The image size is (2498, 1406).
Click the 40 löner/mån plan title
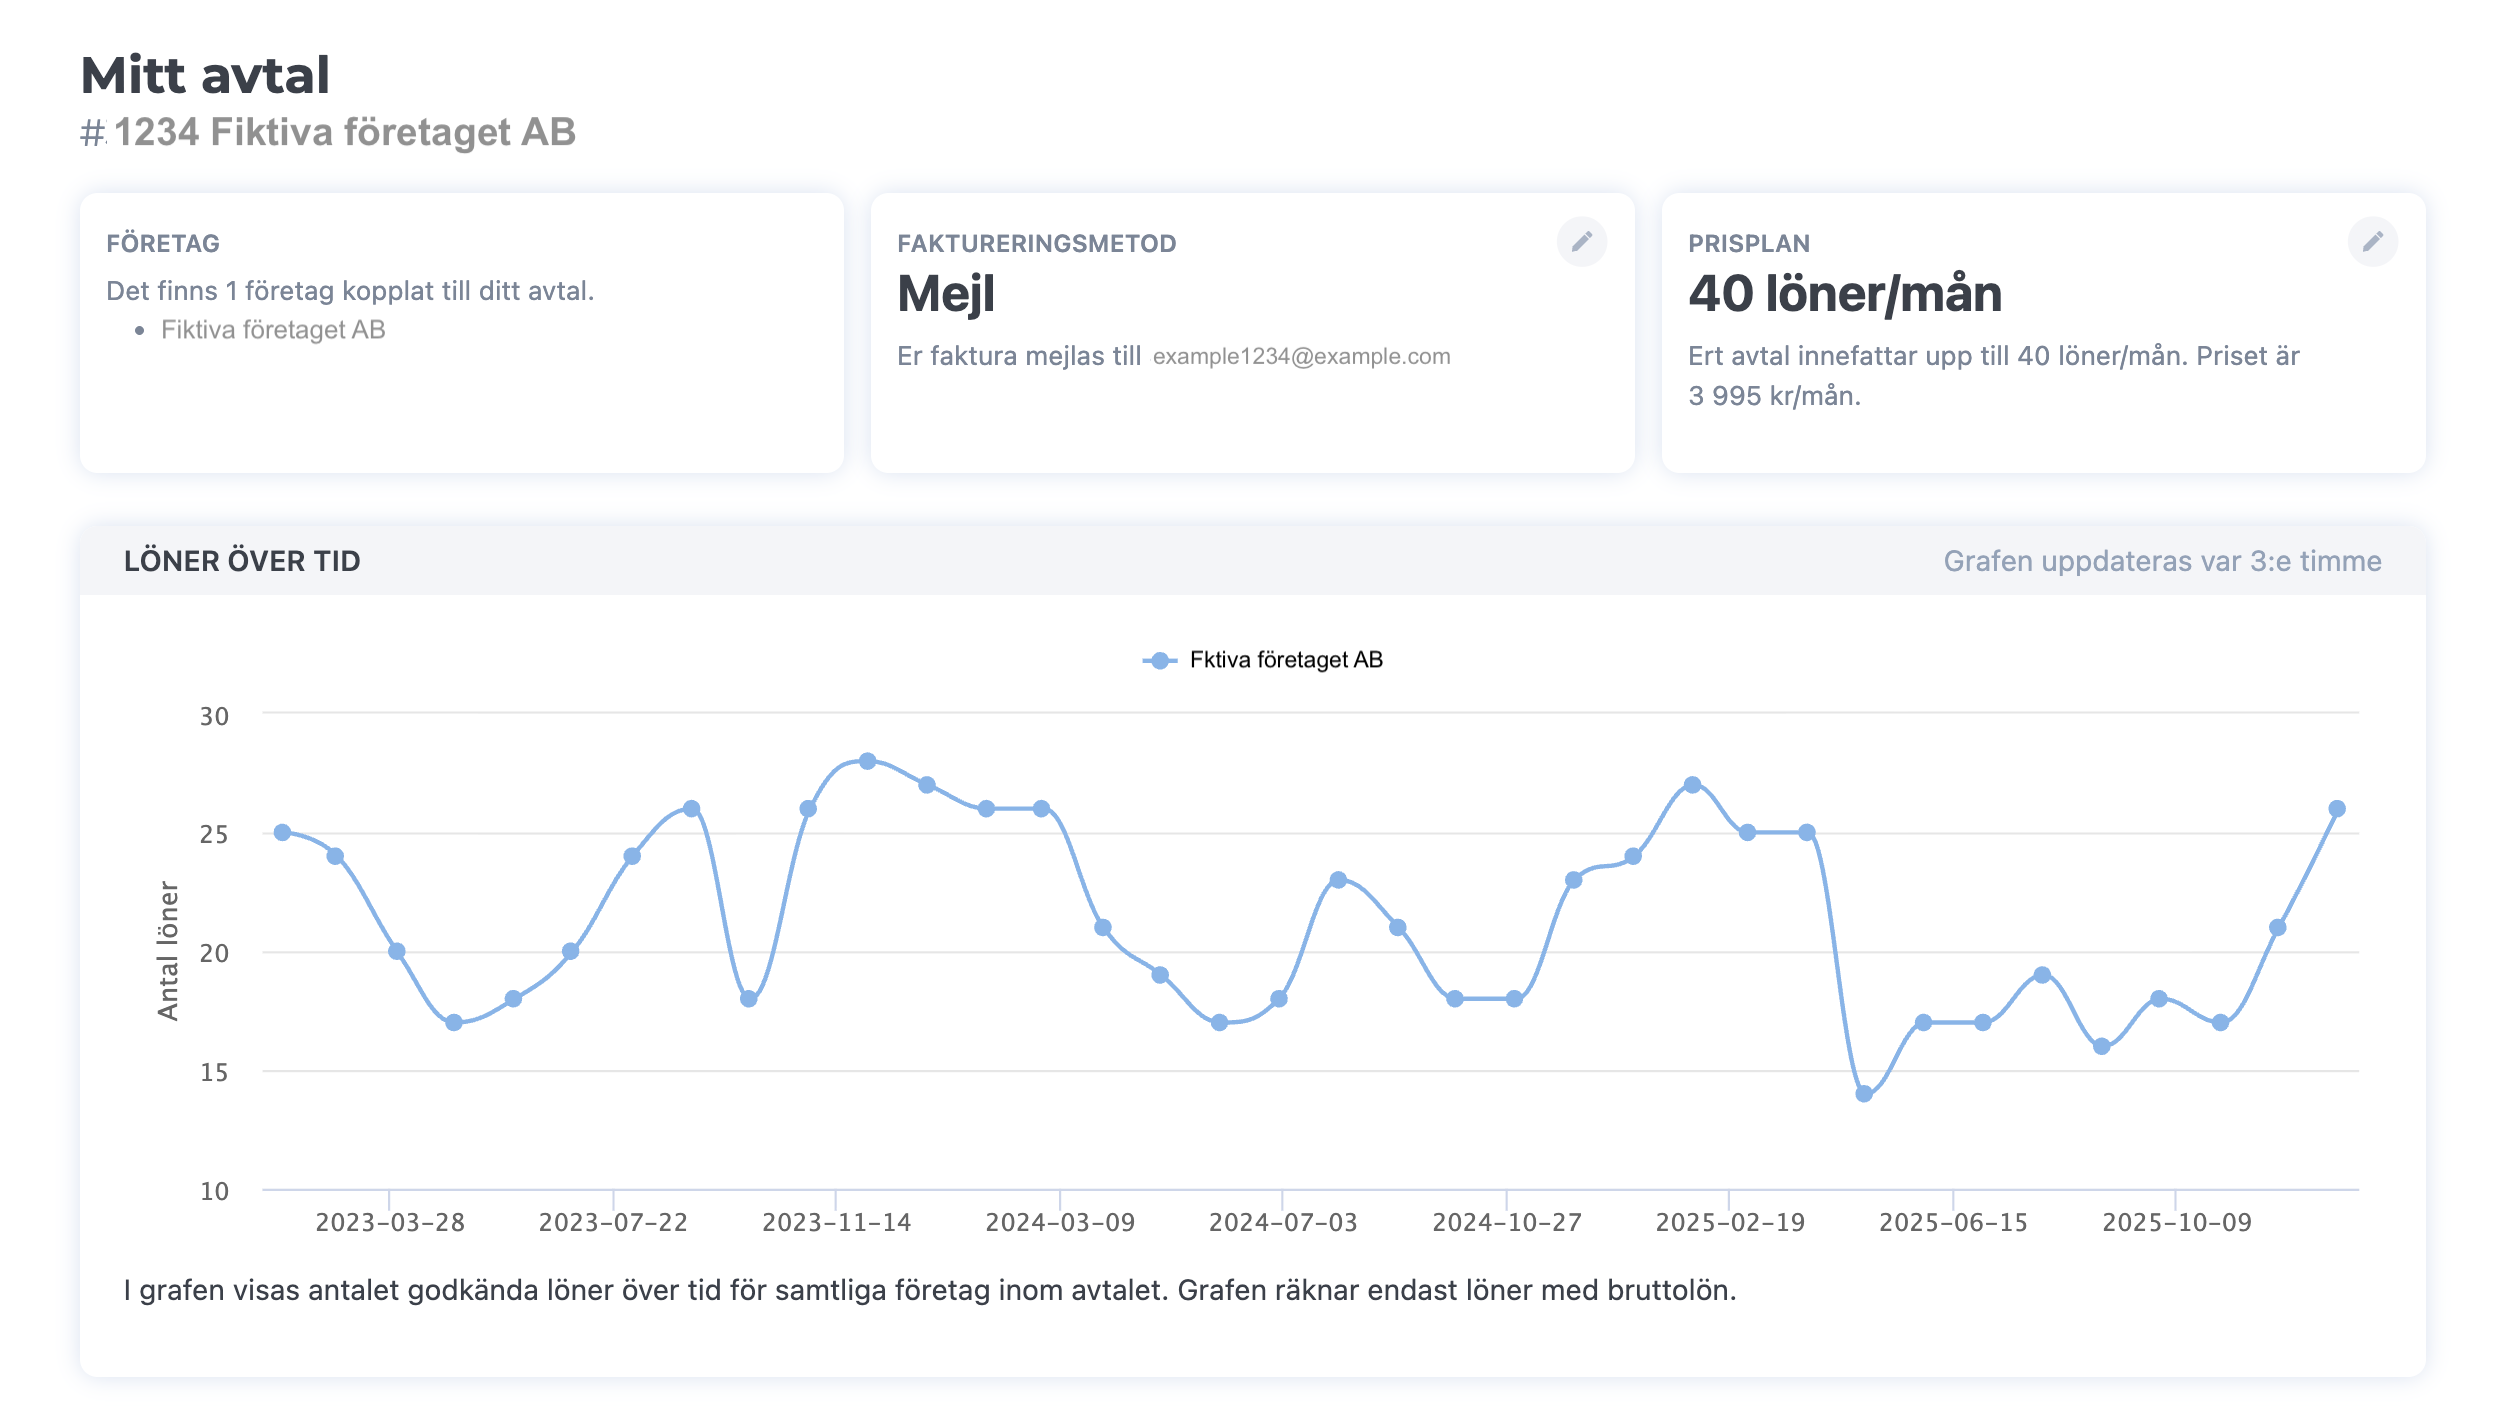tap(1844, 294)
